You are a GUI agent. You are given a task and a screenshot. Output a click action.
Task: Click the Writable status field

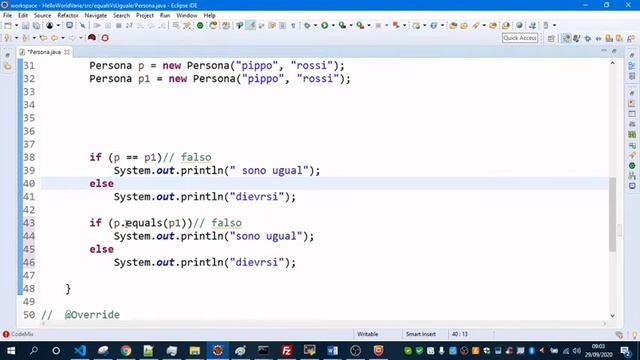pyautogui.click(x=367, y=334)
